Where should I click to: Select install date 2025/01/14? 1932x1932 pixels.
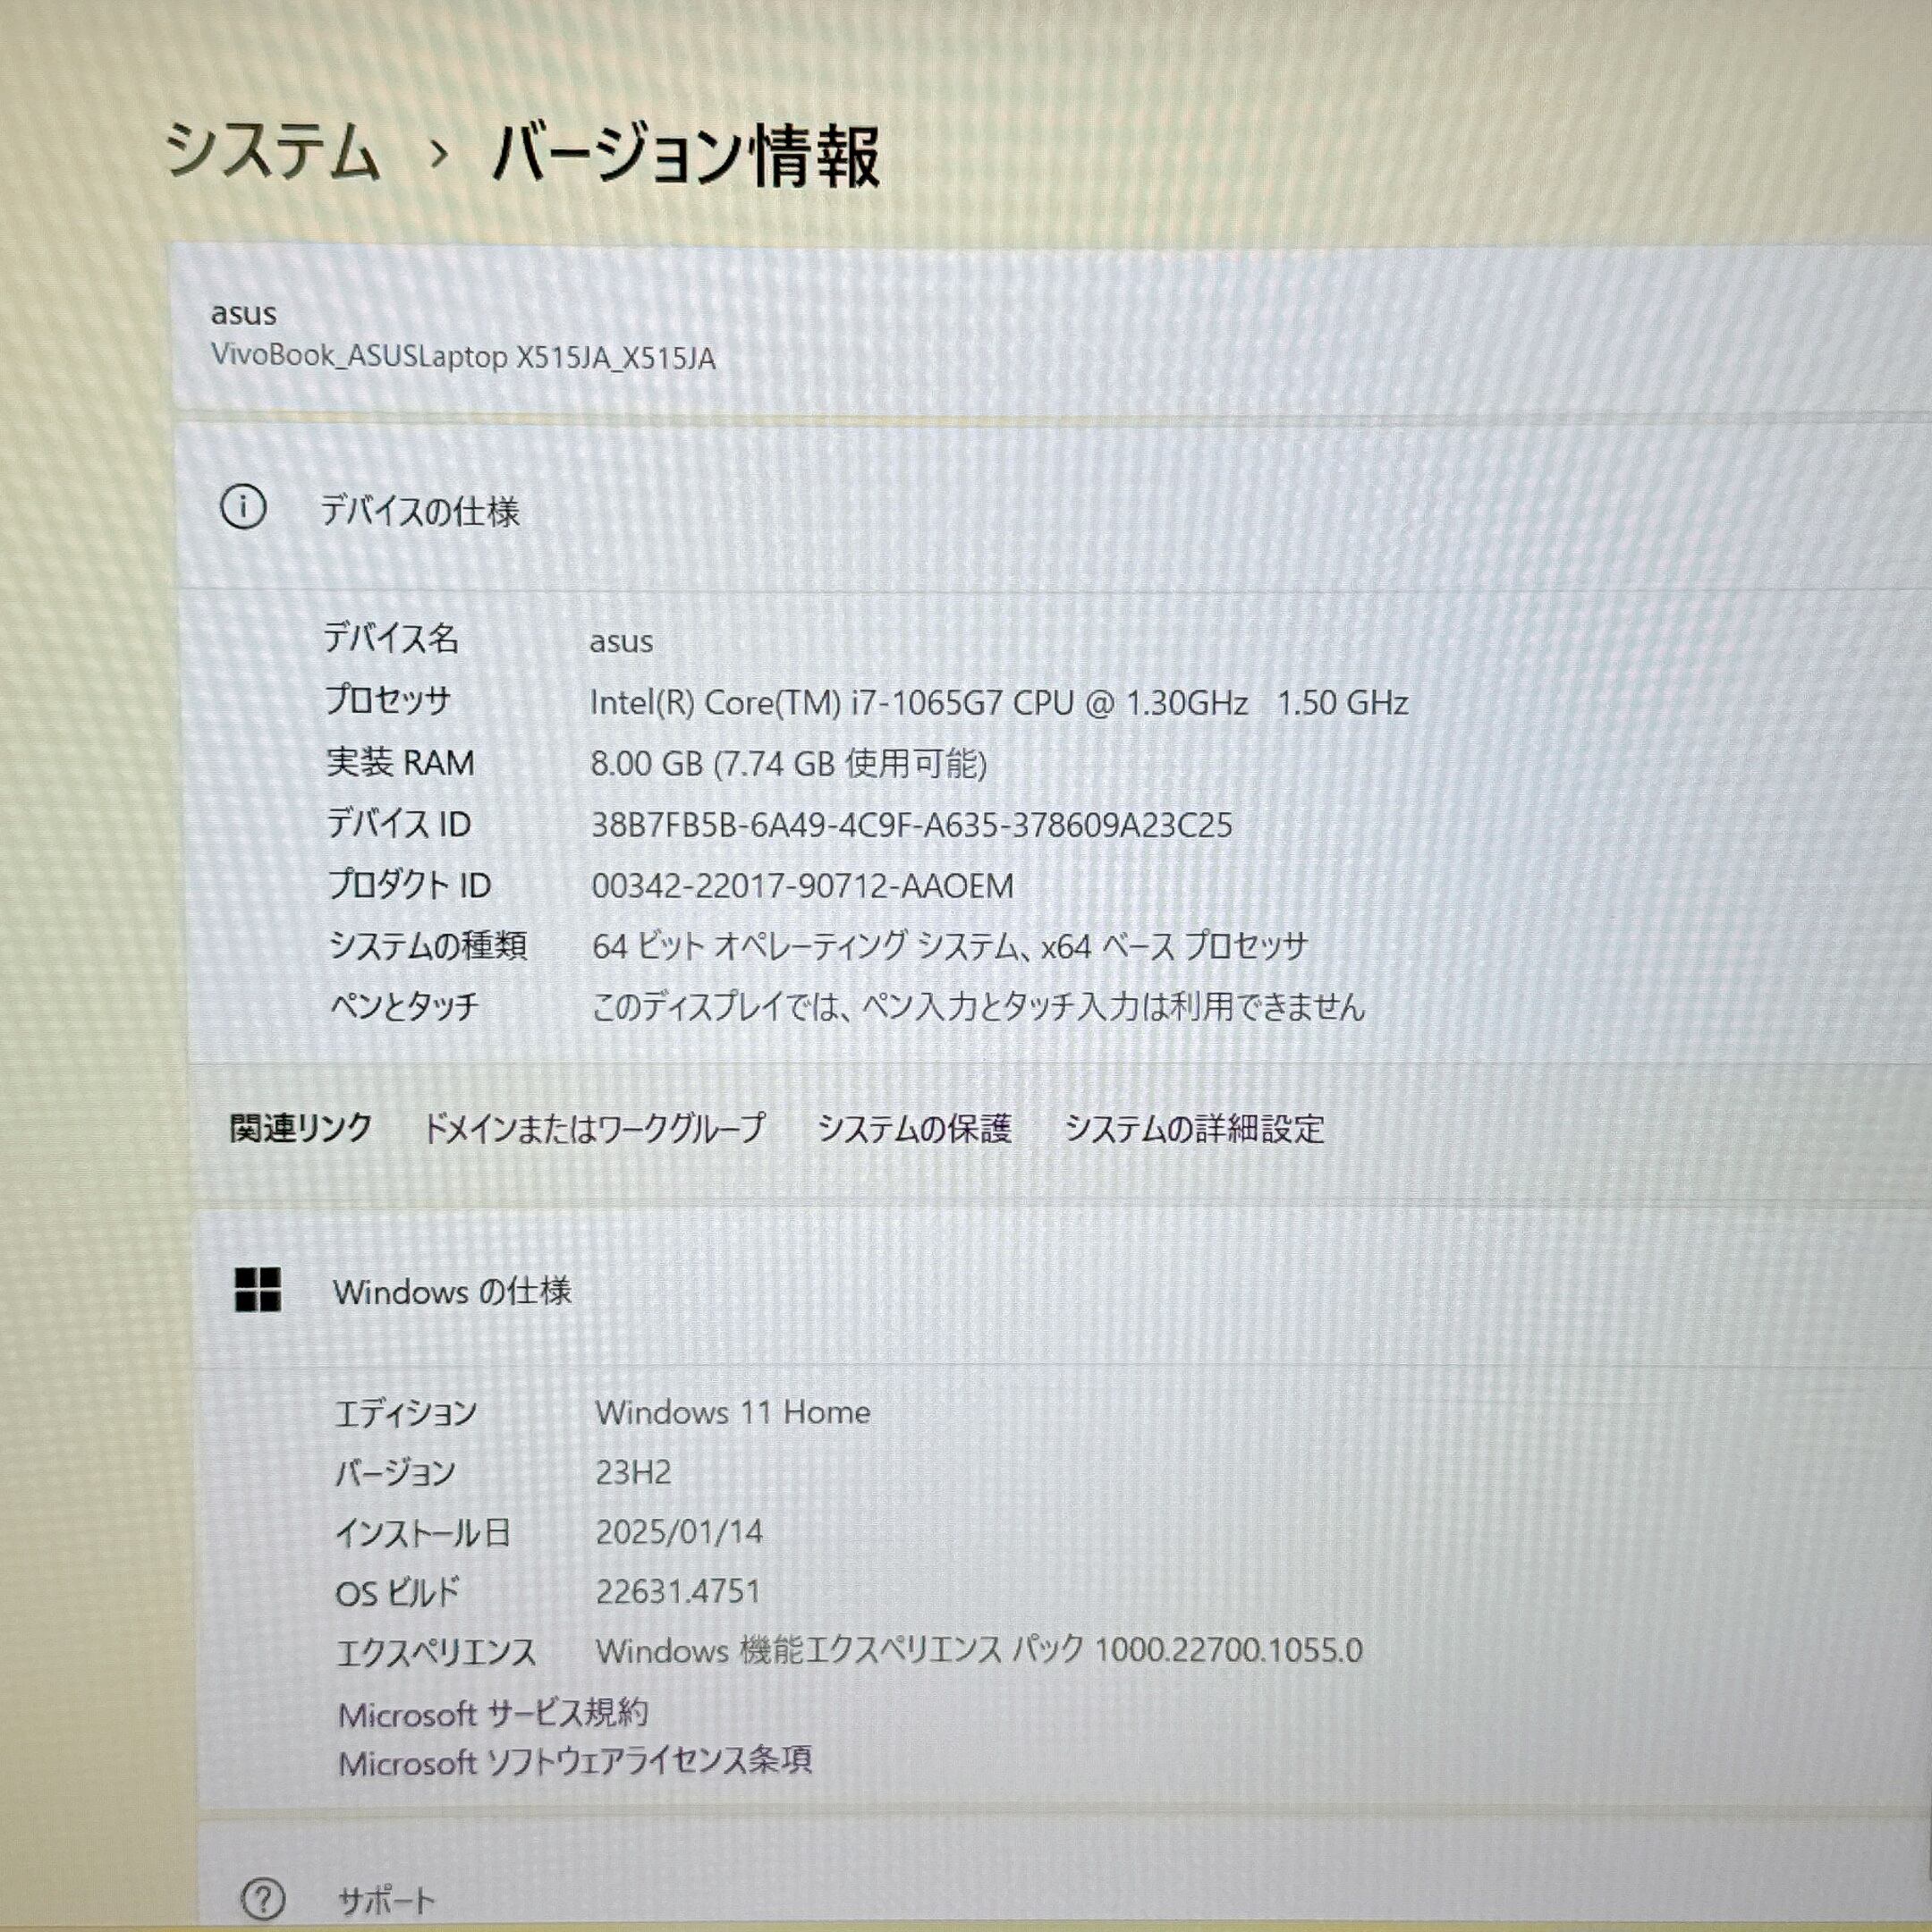click(679, 1532)
